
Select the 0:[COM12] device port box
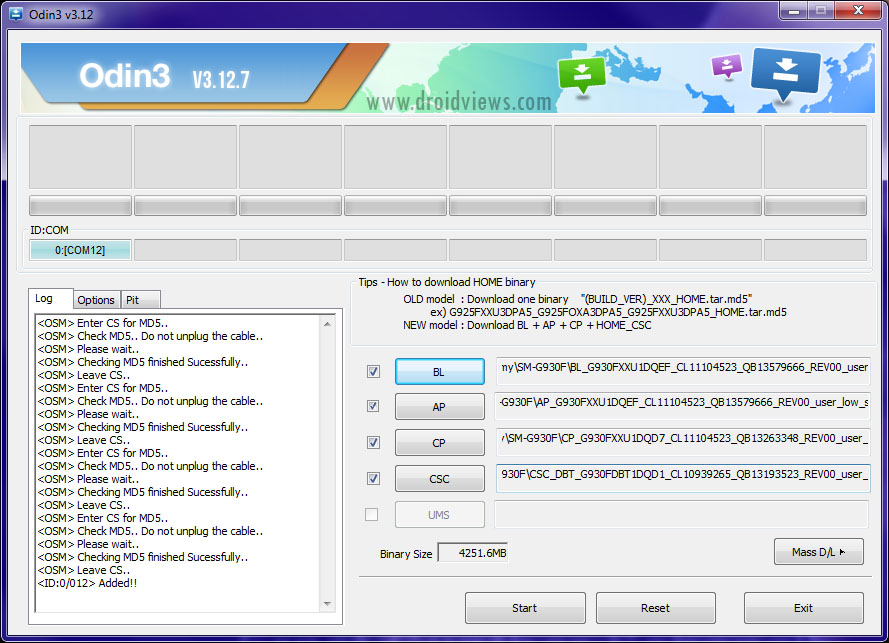coord(80,250)
